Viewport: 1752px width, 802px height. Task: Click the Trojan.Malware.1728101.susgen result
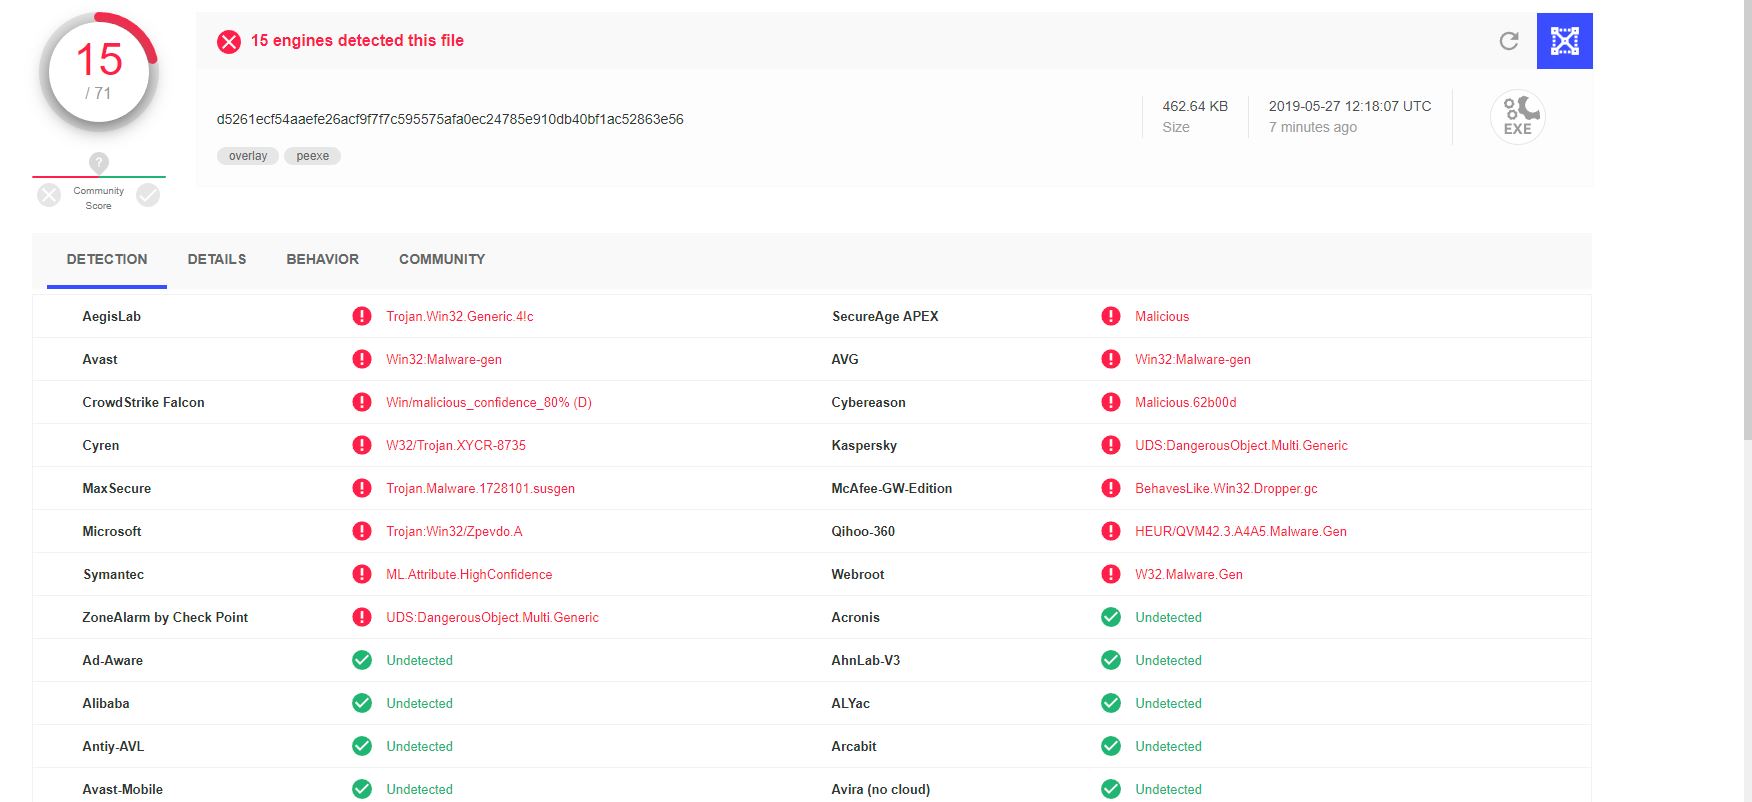[x=481, y=488]
